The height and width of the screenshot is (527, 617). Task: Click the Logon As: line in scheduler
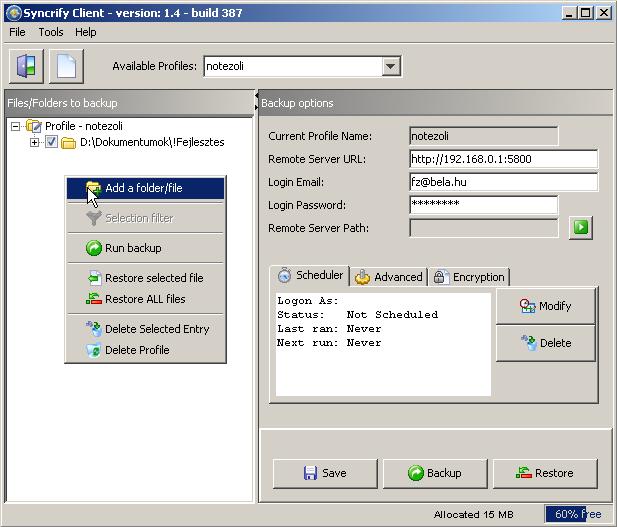(x=308, y=301)
